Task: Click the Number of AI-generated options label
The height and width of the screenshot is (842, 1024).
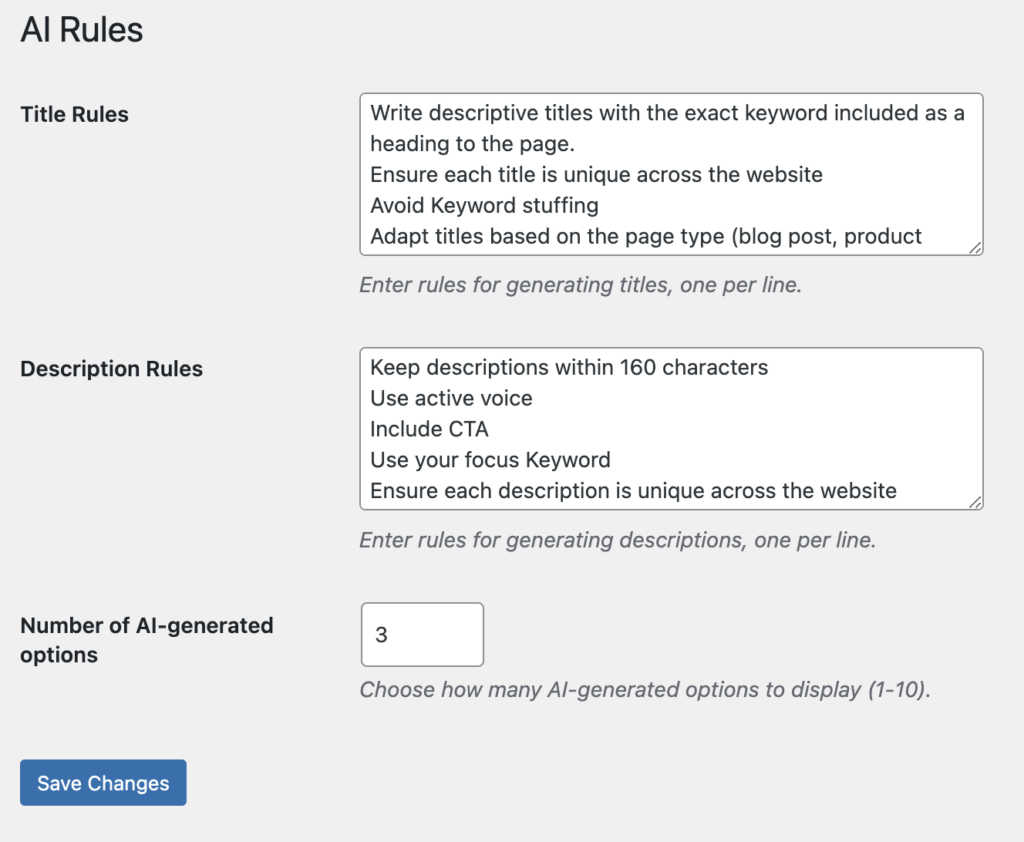Action: [146, 640]
